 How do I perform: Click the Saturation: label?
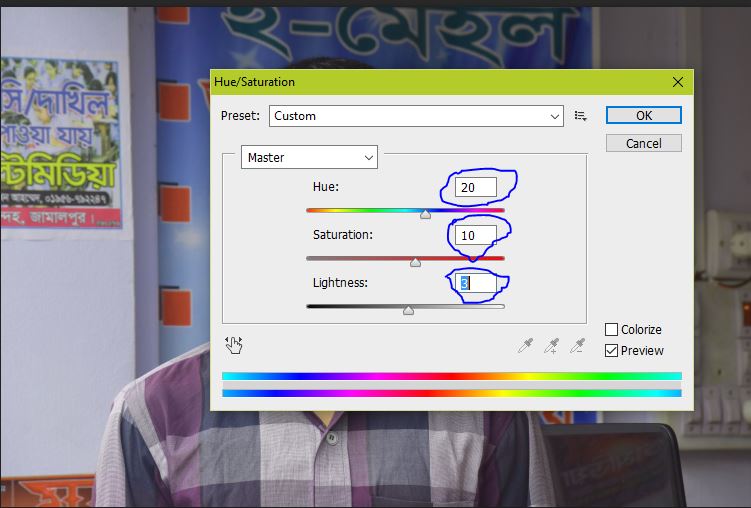coord(342,235)
